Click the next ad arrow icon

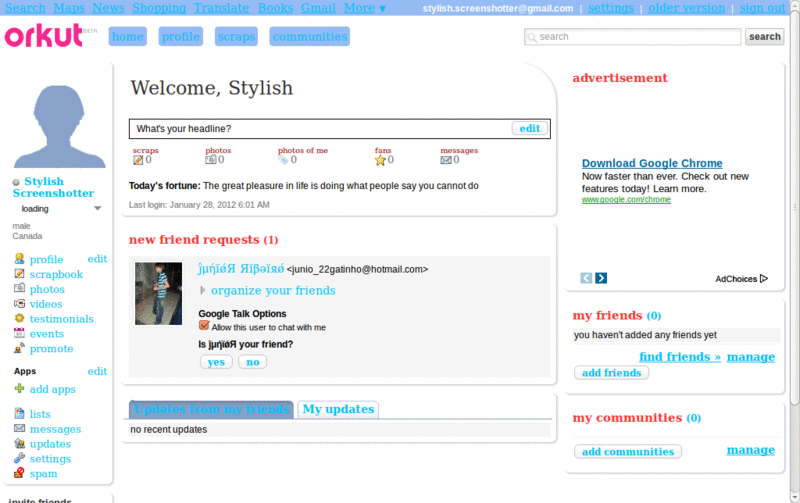(601, 278)
